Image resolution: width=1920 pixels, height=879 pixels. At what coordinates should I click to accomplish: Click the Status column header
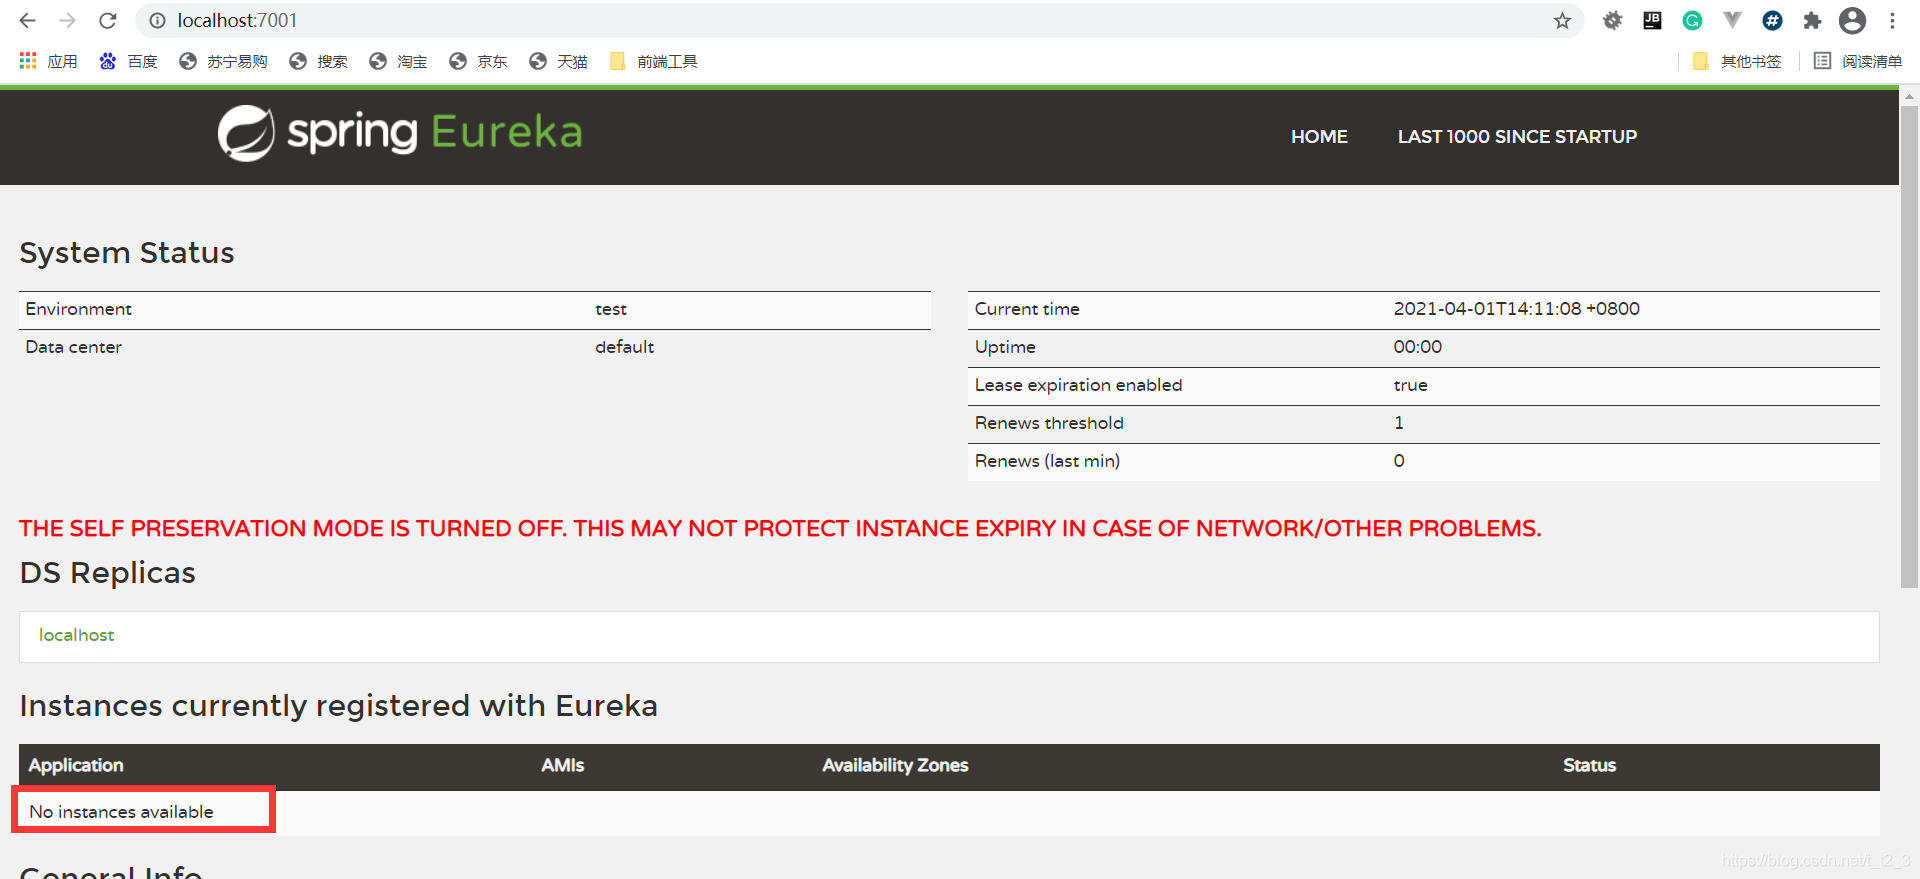coord(1589,765)
